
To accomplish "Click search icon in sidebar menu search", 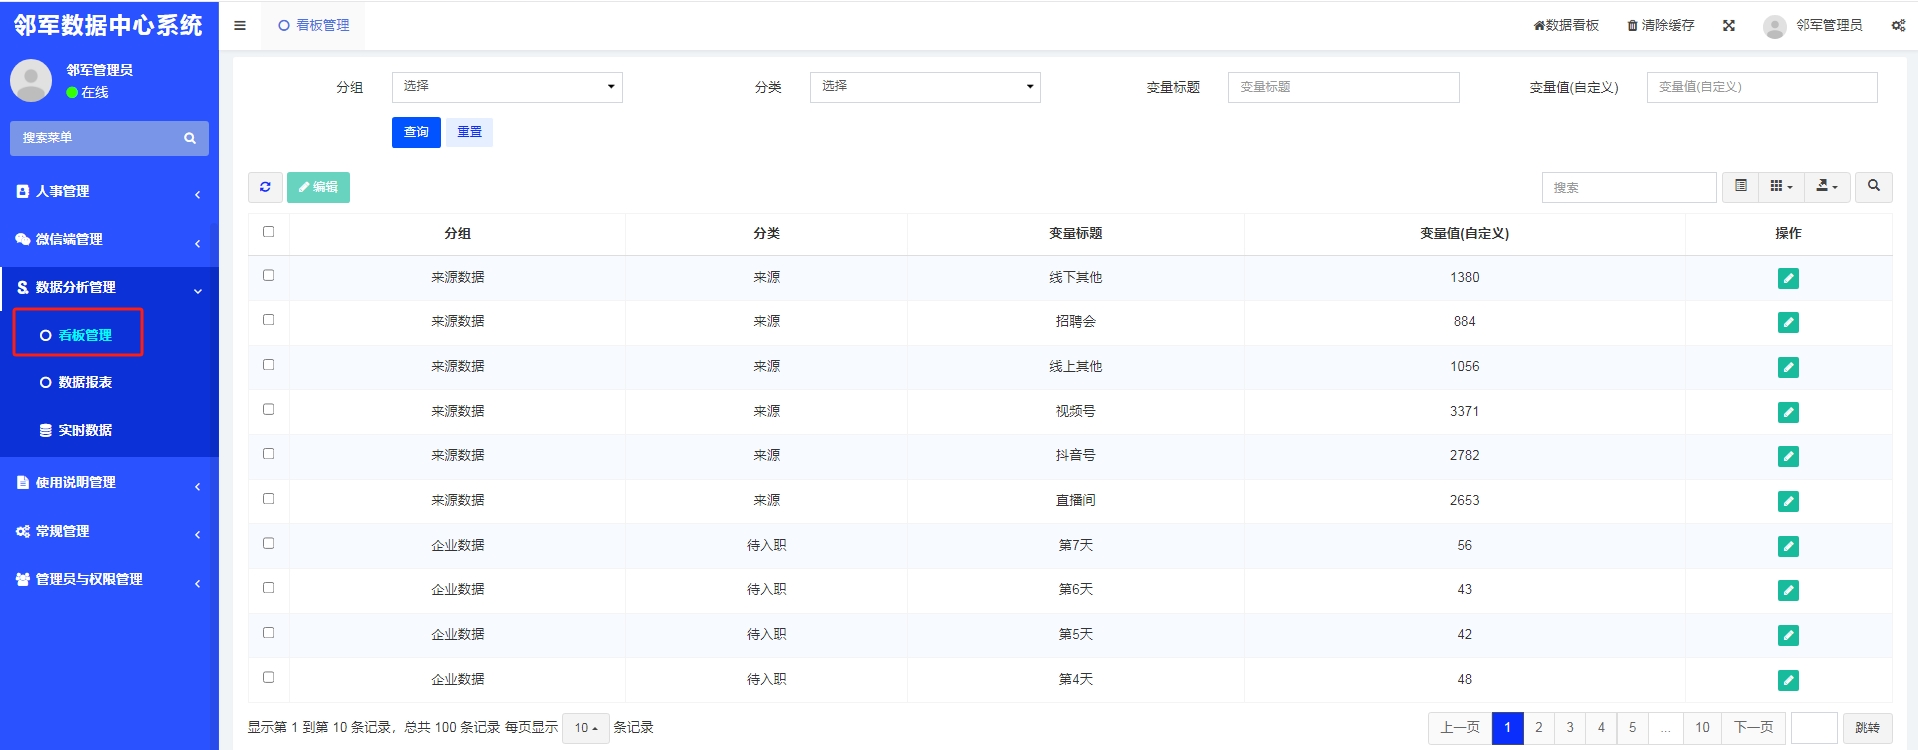I will coord(190,138).
